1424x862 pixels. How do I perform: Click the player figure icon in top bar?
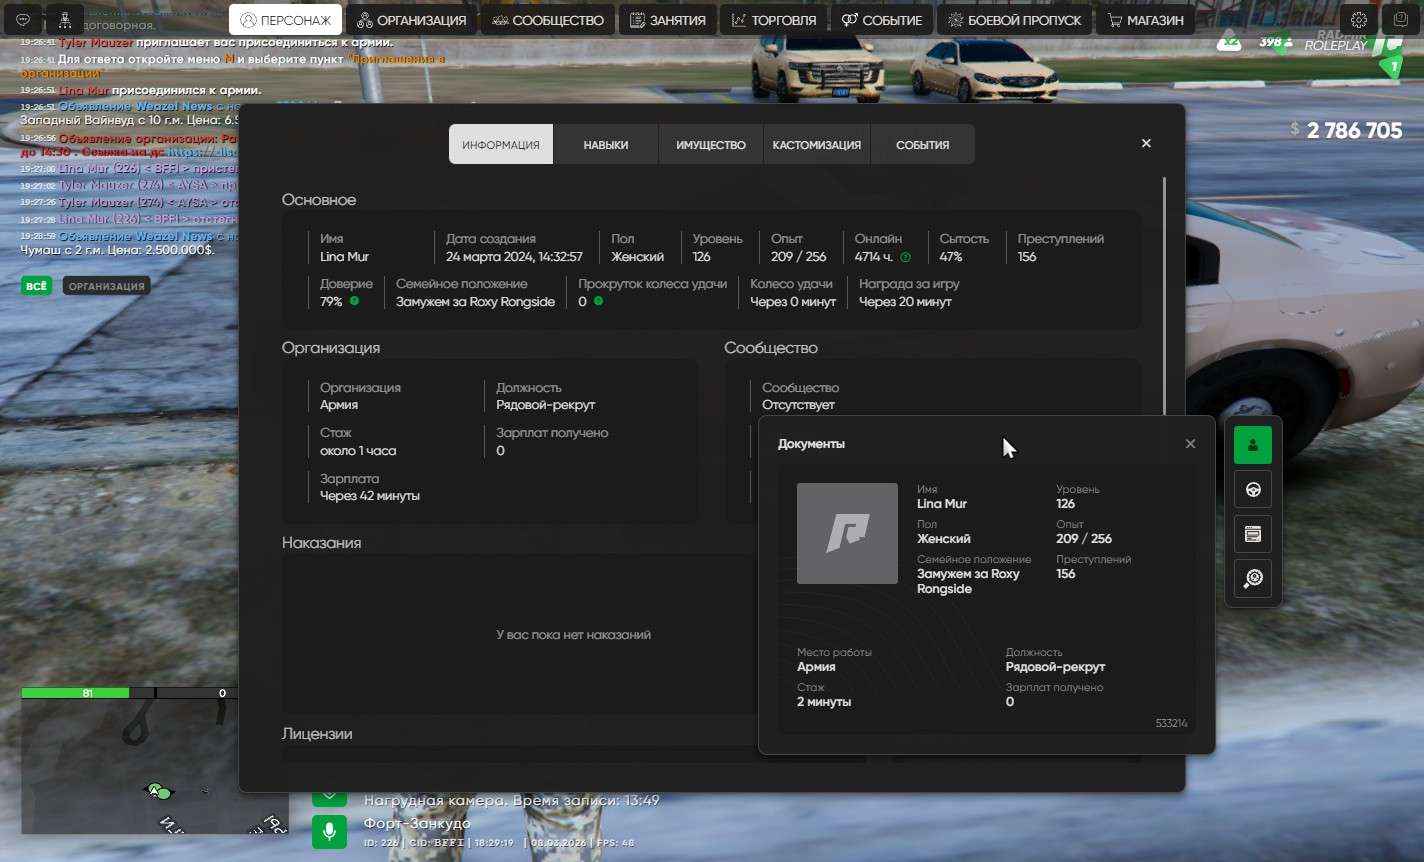pyautogui.click(x=65, y=20)
